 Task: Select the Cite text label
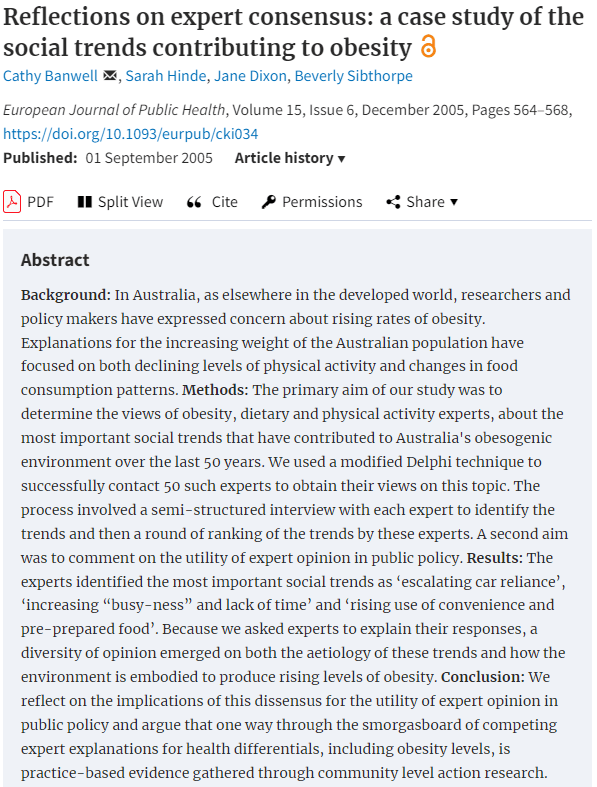(224, 202)
